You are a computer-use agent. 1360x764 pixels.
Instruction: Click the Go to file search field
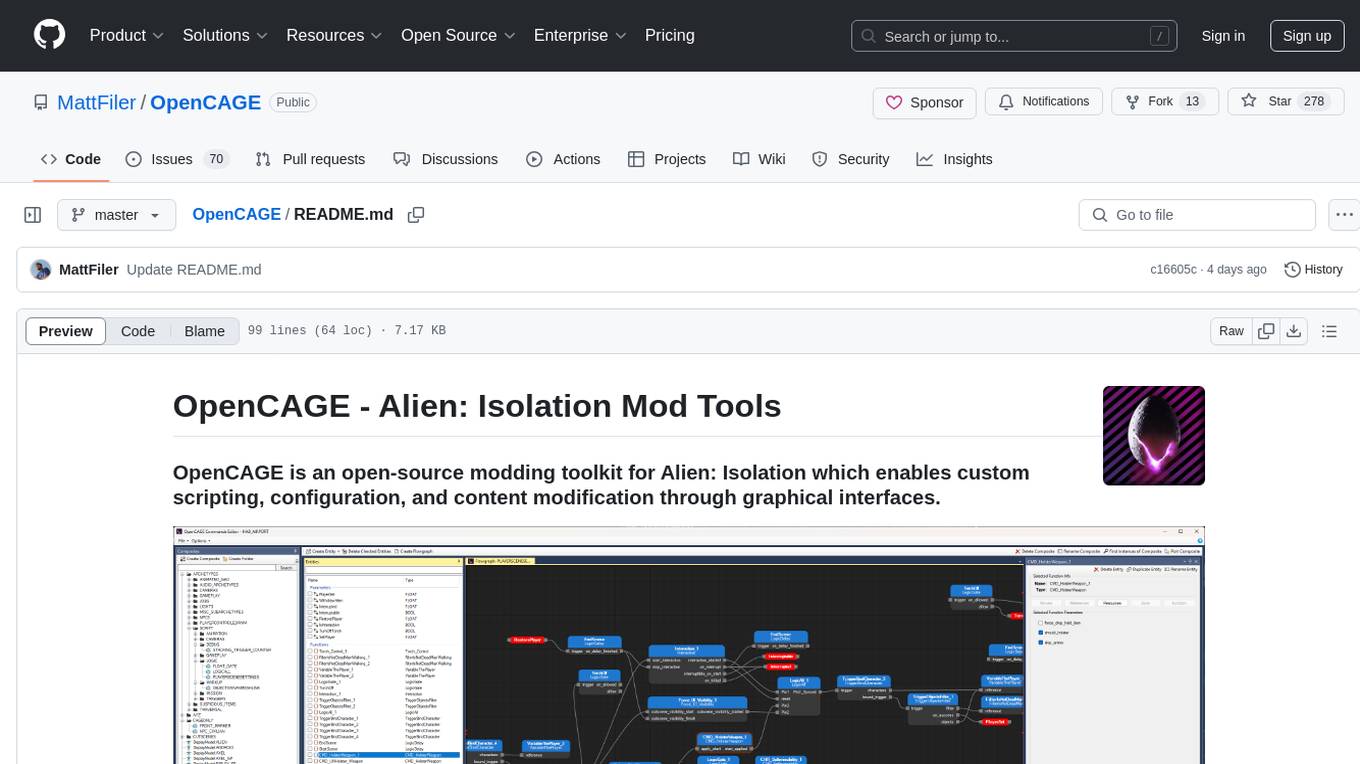point(1197,215)
